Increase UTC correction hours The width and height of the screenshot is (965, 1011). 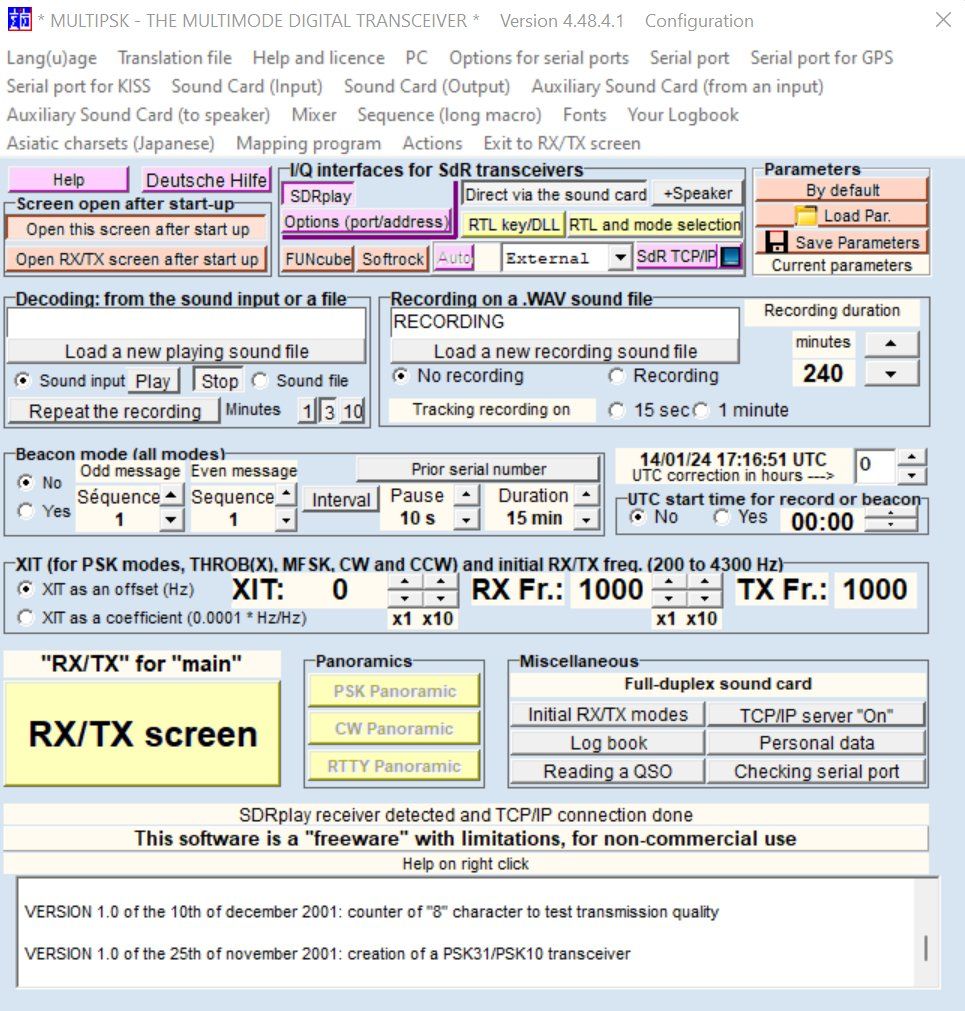tap(911, 456)
